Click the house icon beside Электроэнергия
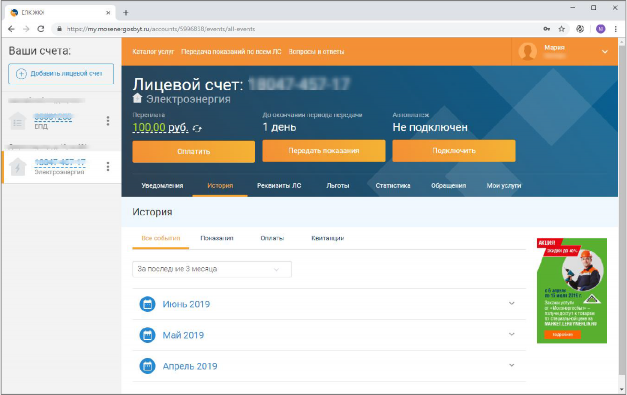This screenshot has width=627, height=395. pos(137,98)
